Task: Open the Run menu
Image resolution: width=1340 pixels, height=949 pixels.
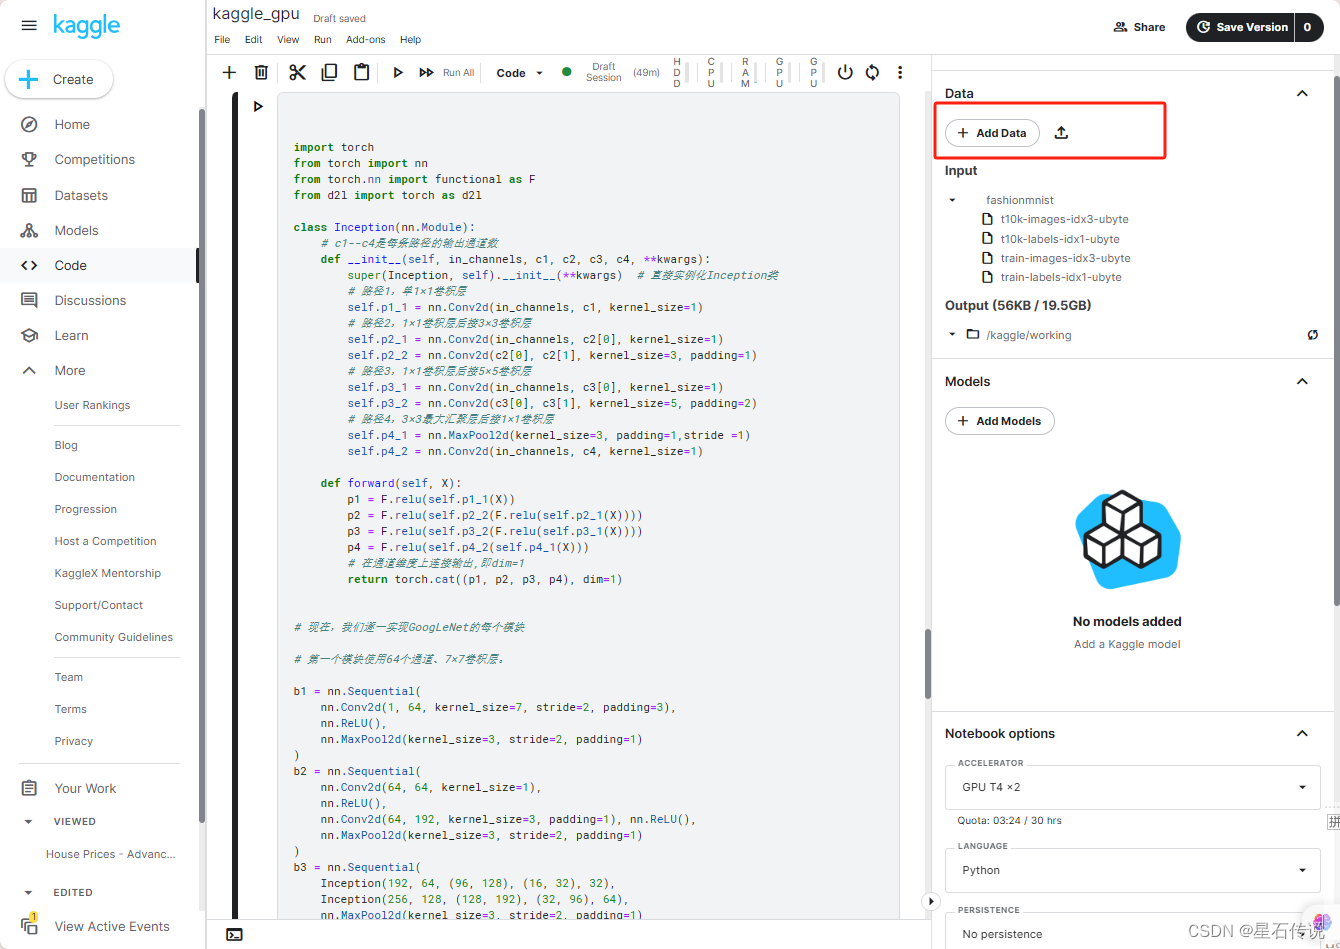Action: coord(322,40)
